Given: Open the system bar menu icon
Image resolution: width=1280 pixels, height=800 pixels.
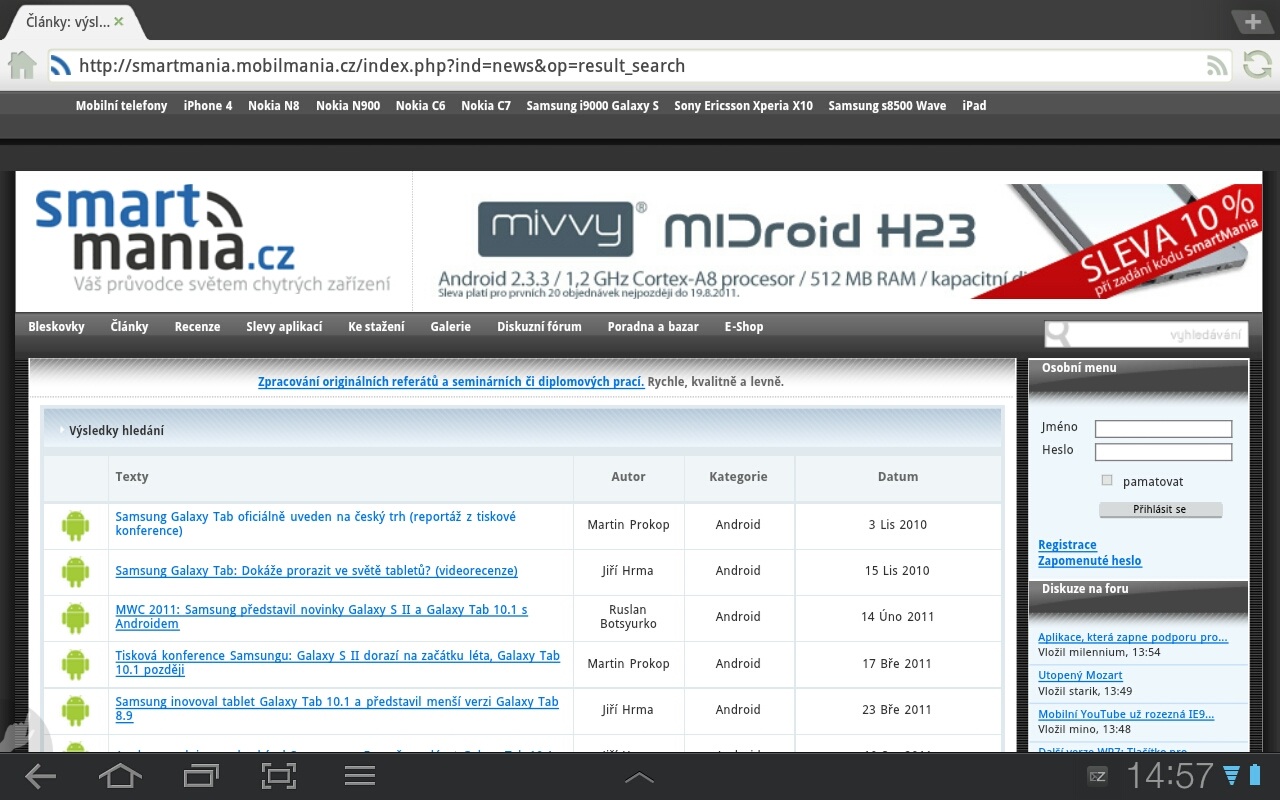Looking at the screenshot, I should pyautogui.click(x=359, y=776).
